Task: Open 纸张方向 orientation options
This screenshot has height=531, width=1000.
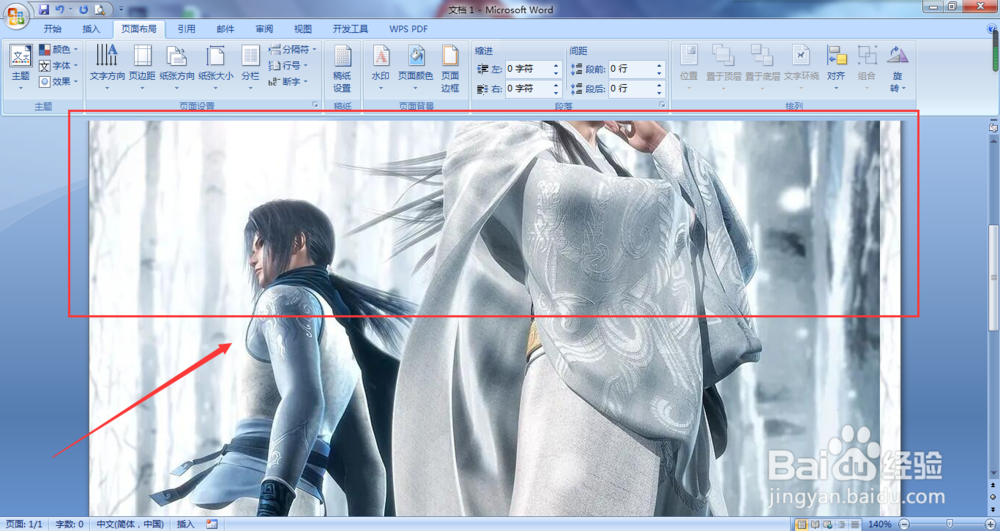Action: [x=177, y=67]
